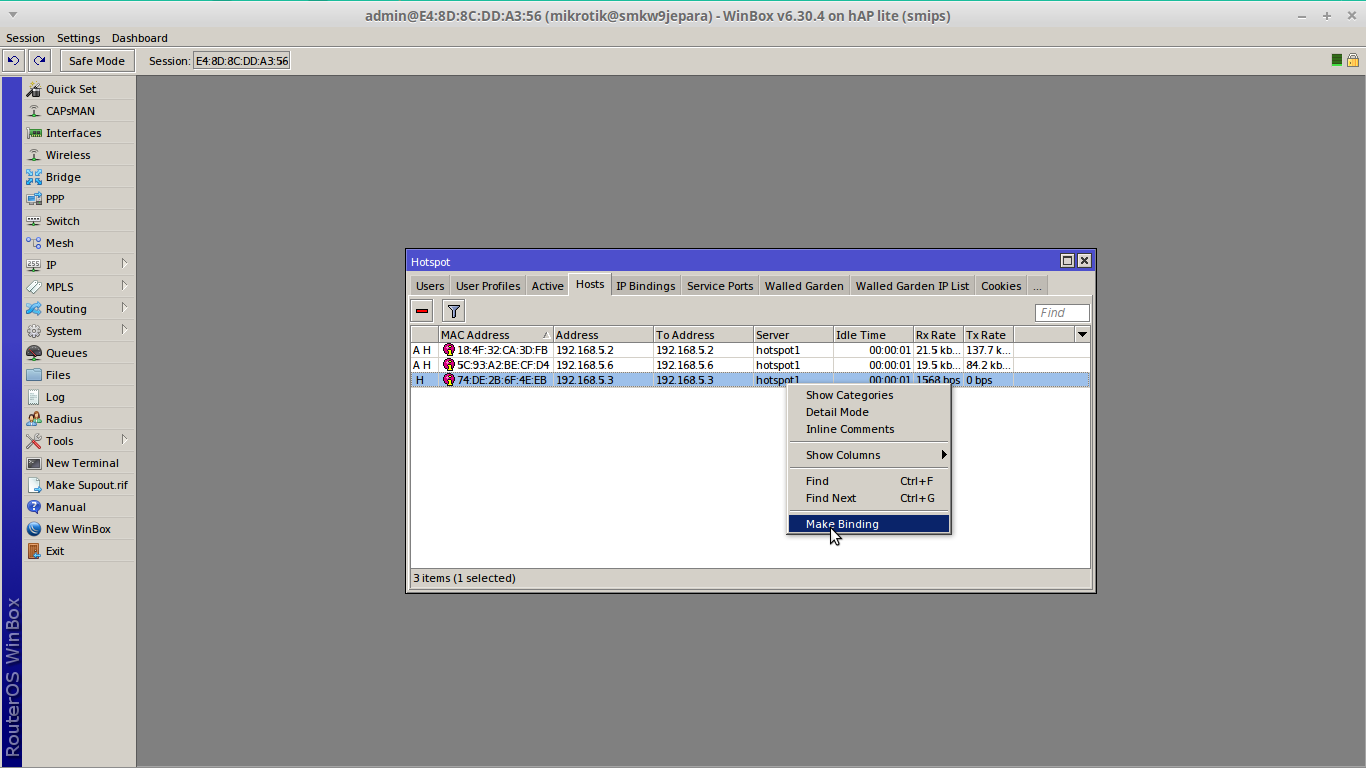Select Detail Mode in context menu
Image resolution: width=1366 pixels, height=768 pixels.
[x=868, y=412]
